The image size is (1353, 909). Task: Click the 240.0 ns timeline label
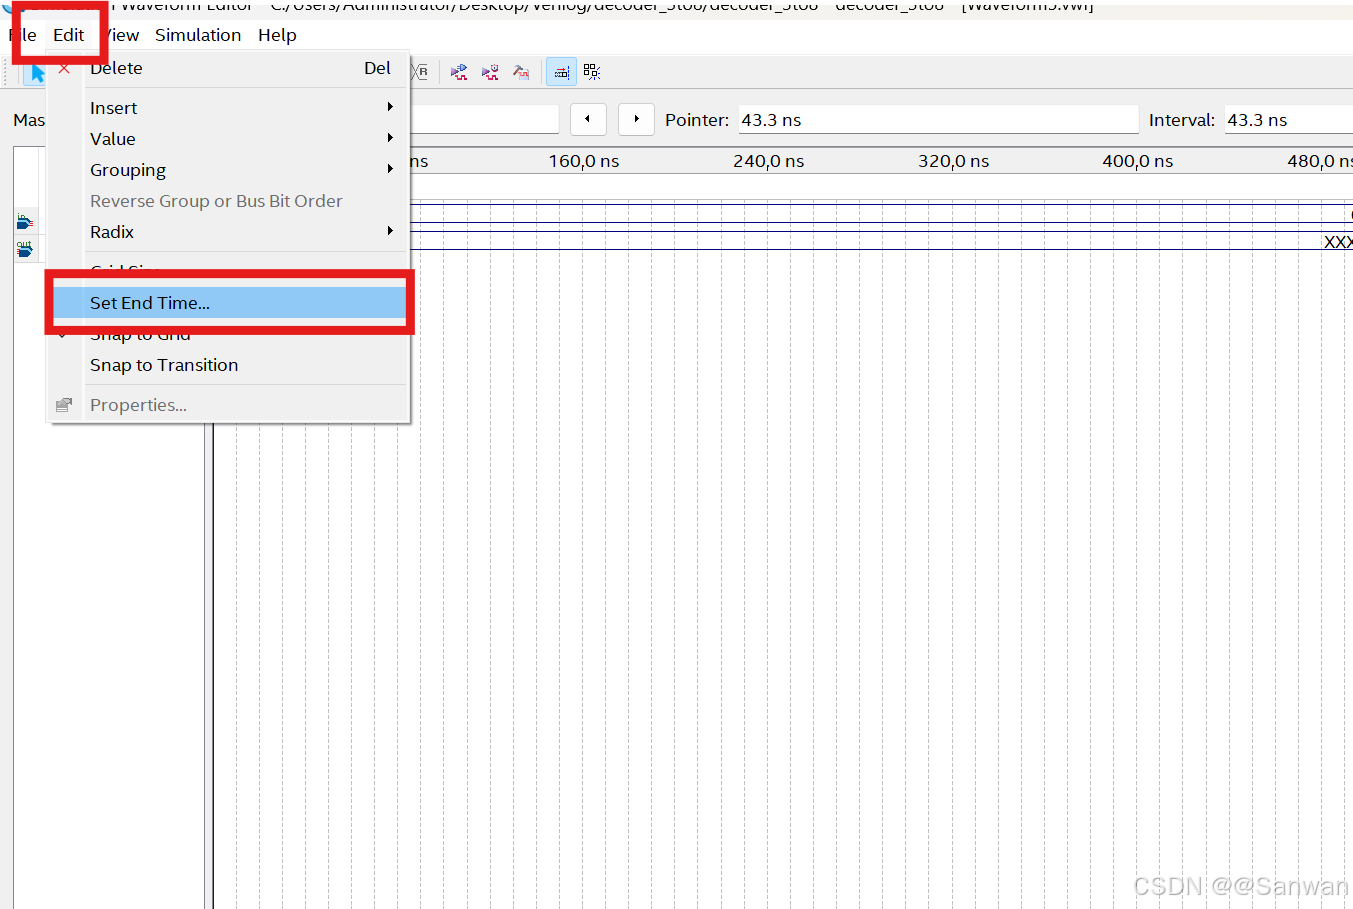(768, 161)
